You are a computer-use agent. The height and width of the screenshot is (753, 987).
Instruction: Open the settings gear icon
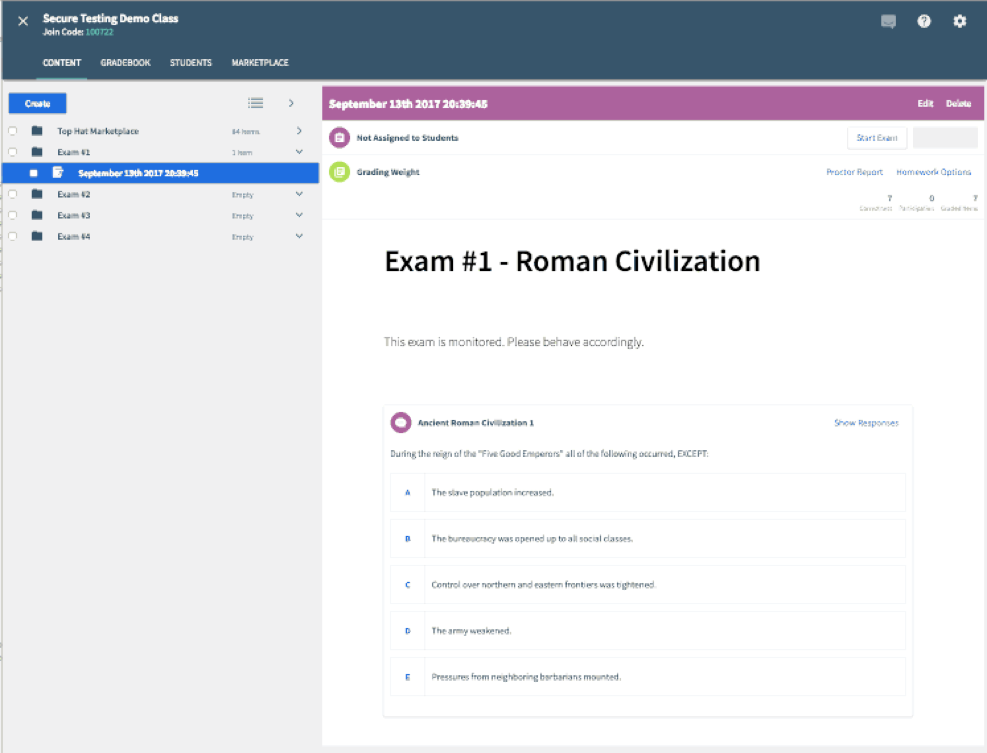(959, 21)
